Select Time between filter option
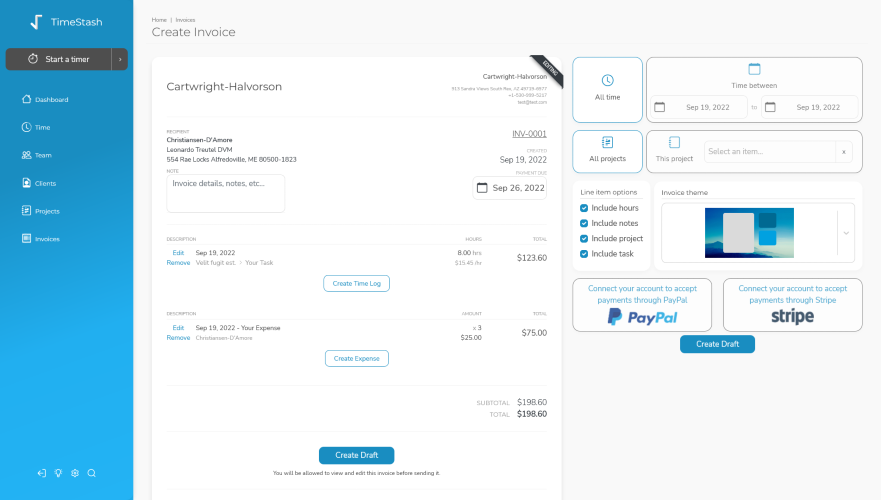 [754, 76]
